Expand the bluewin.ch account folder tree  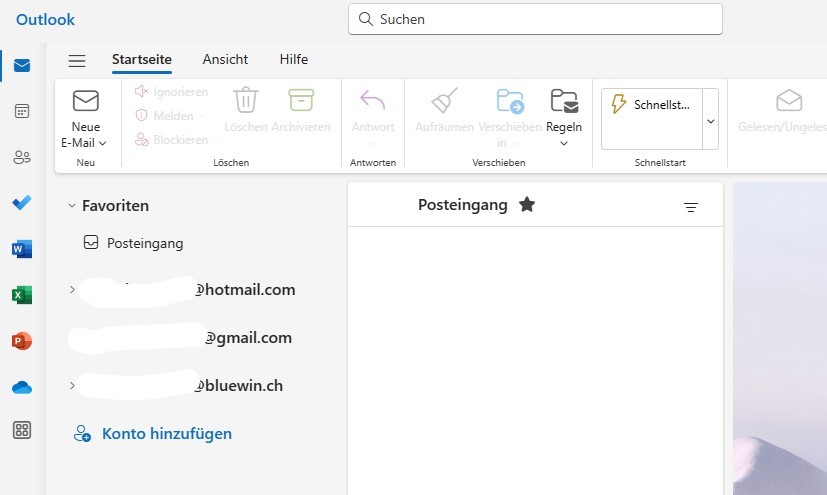(x=71, y=385)
